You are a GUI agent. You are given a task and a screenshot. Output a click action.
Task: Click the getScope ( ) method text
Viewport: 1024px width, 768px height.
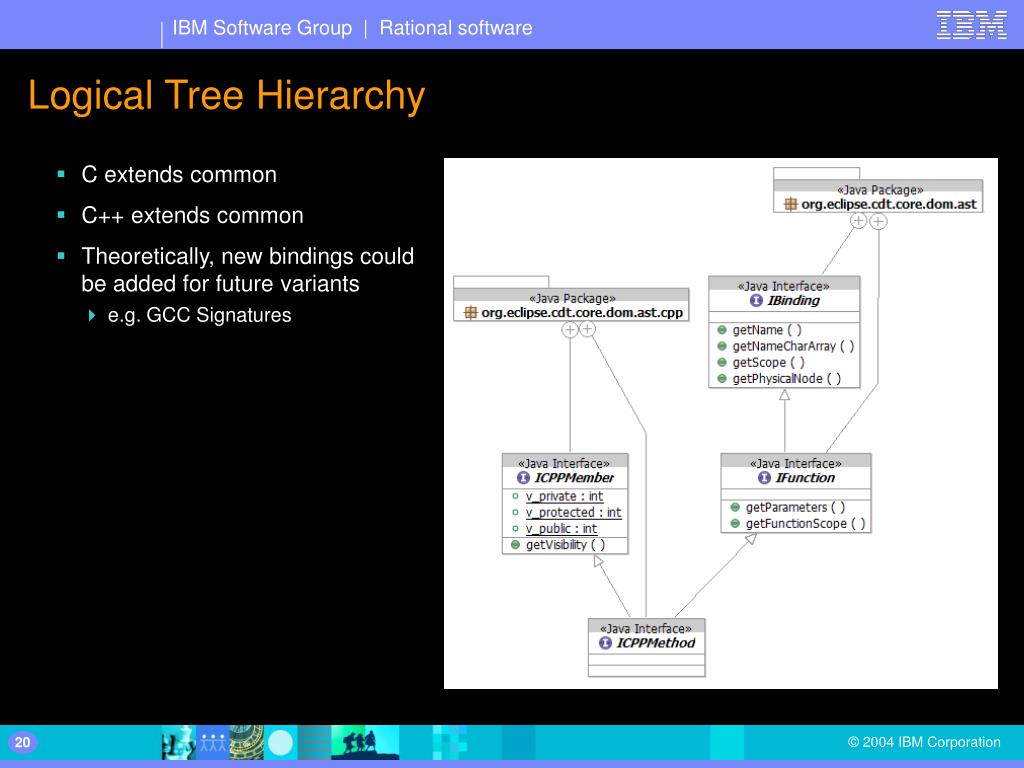coord(768,362)
